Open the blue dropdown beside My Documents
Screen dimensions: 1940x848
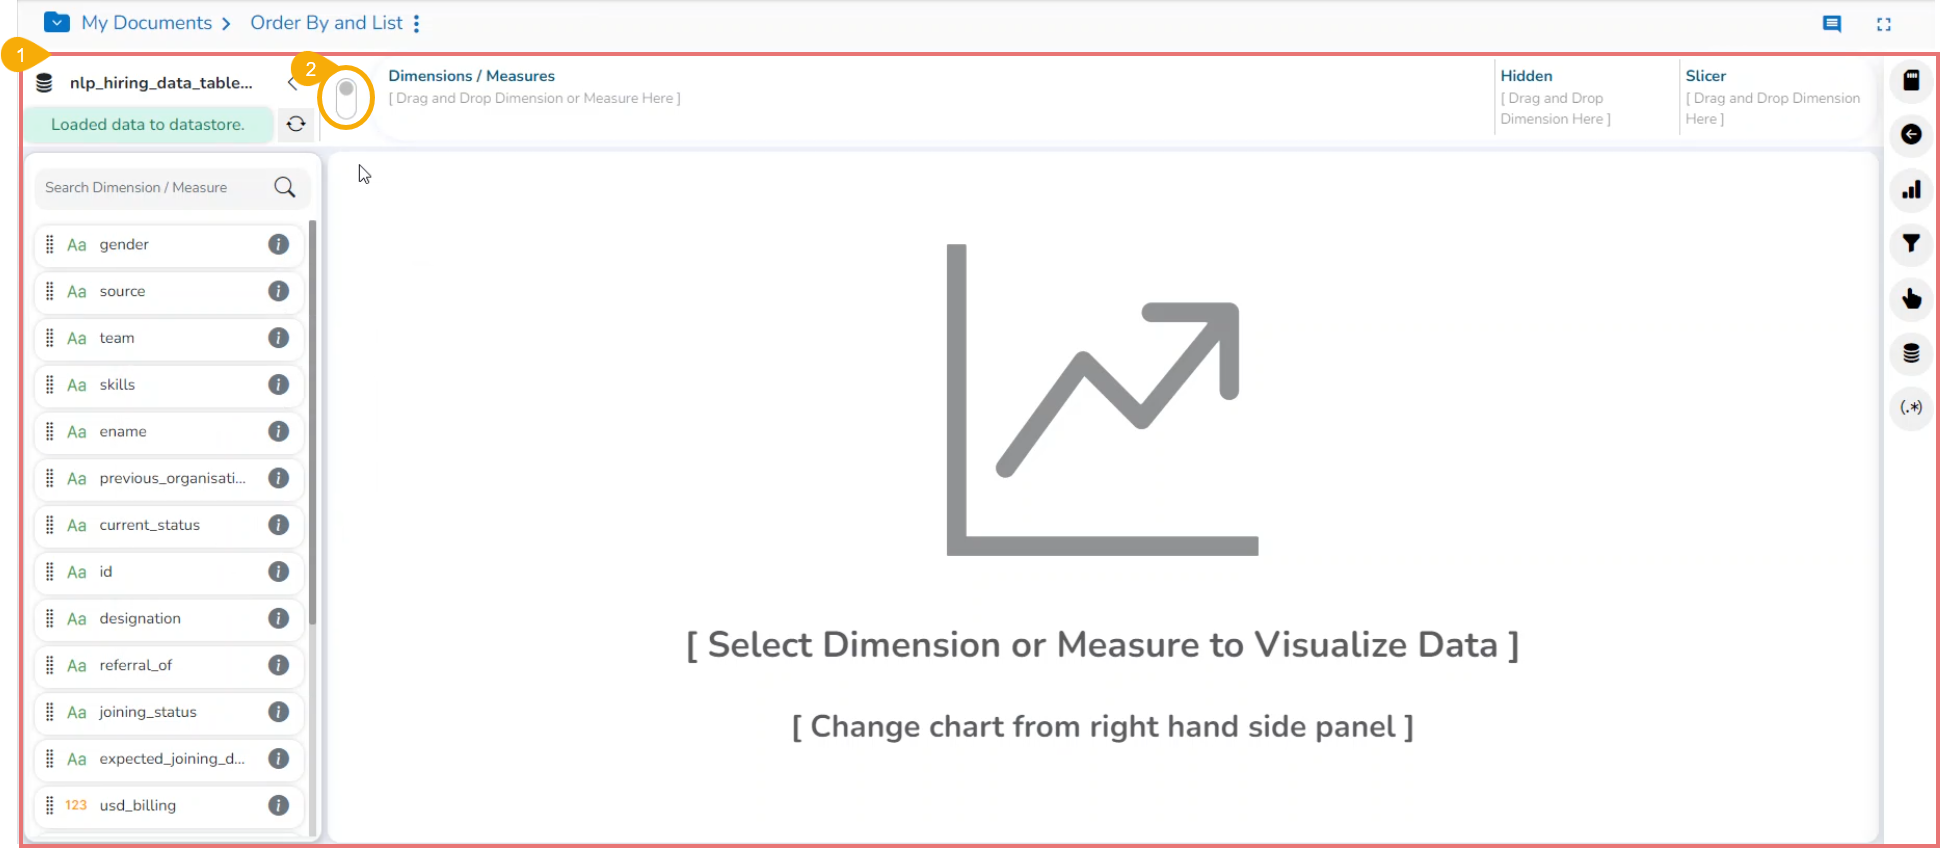coord(57,22)
